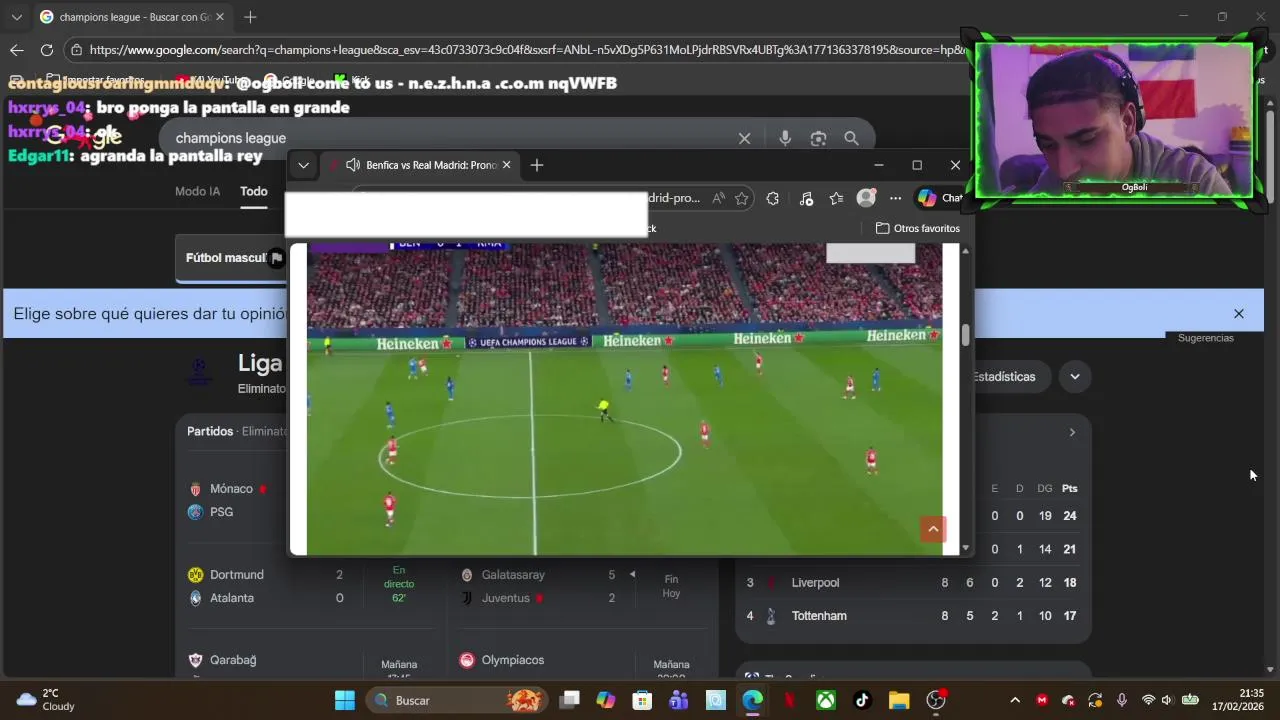Open OBS Studio from the taskbar

(x=936, y=700)
